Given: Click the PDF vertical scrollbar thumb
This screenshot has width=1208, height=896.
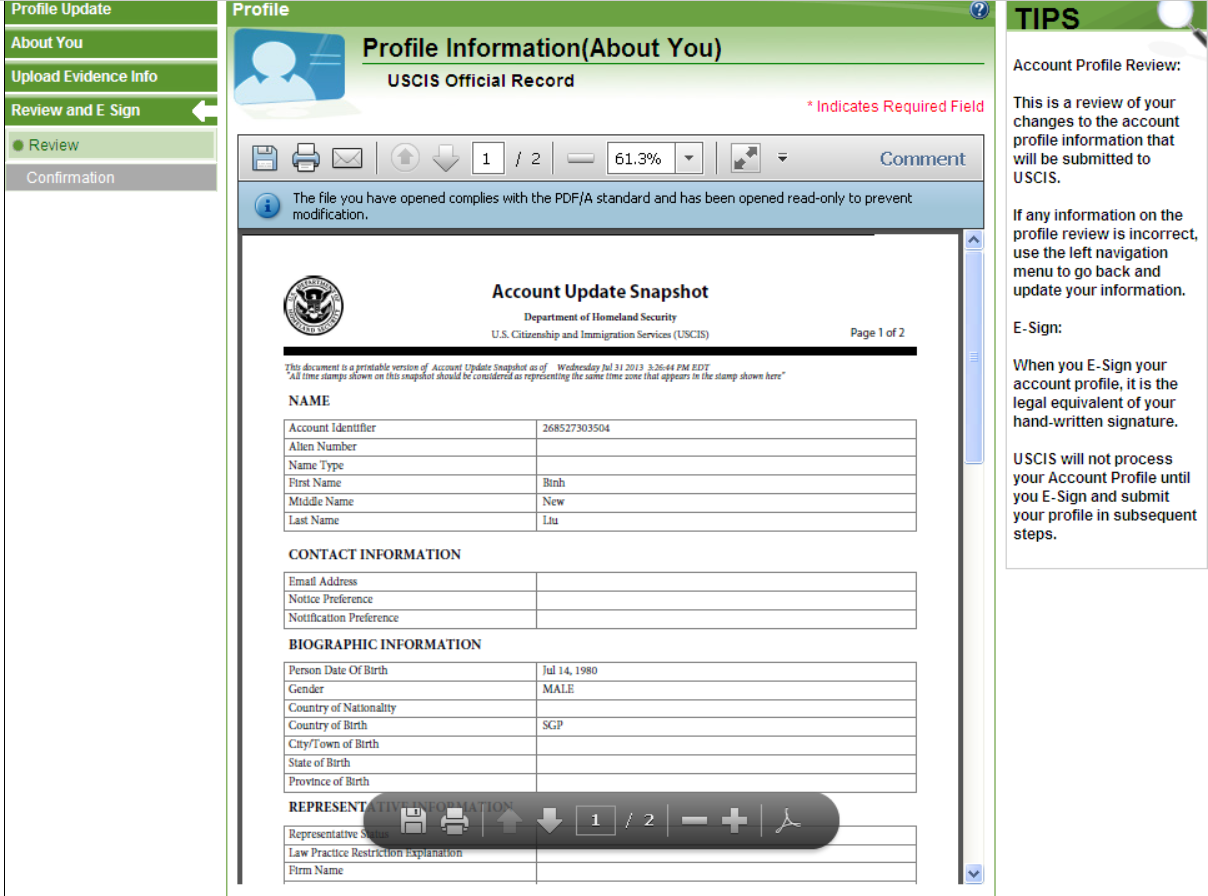Looking at the screenshot, I should pyautogui.click(x=975, y=357).
